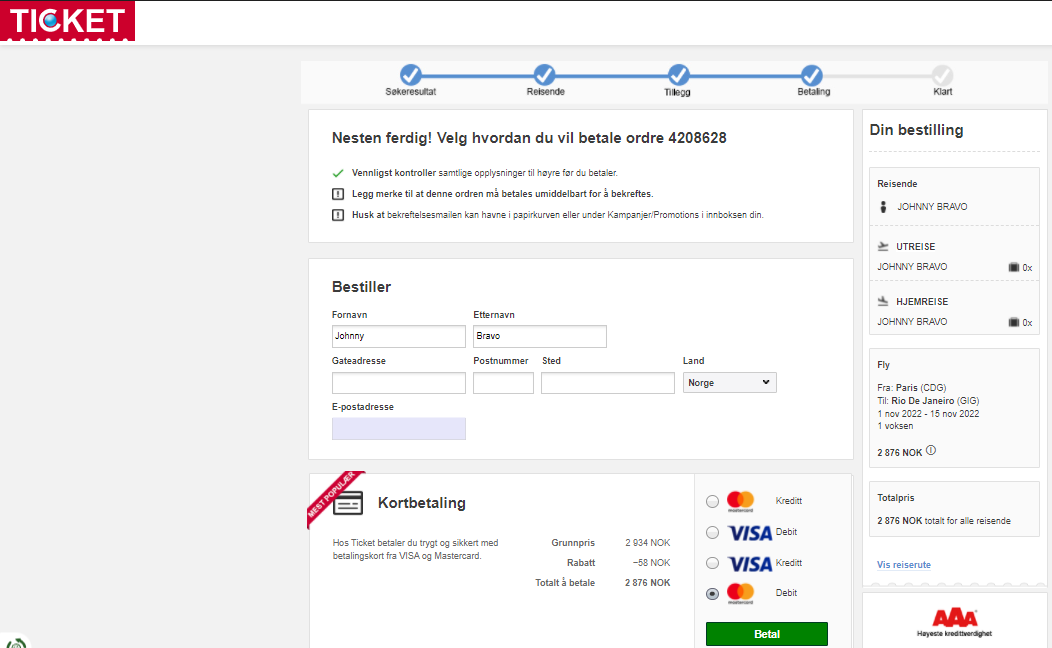Click the order heading with number 4208628
This screenshot has height=648, width=1052.
(529, 138)
